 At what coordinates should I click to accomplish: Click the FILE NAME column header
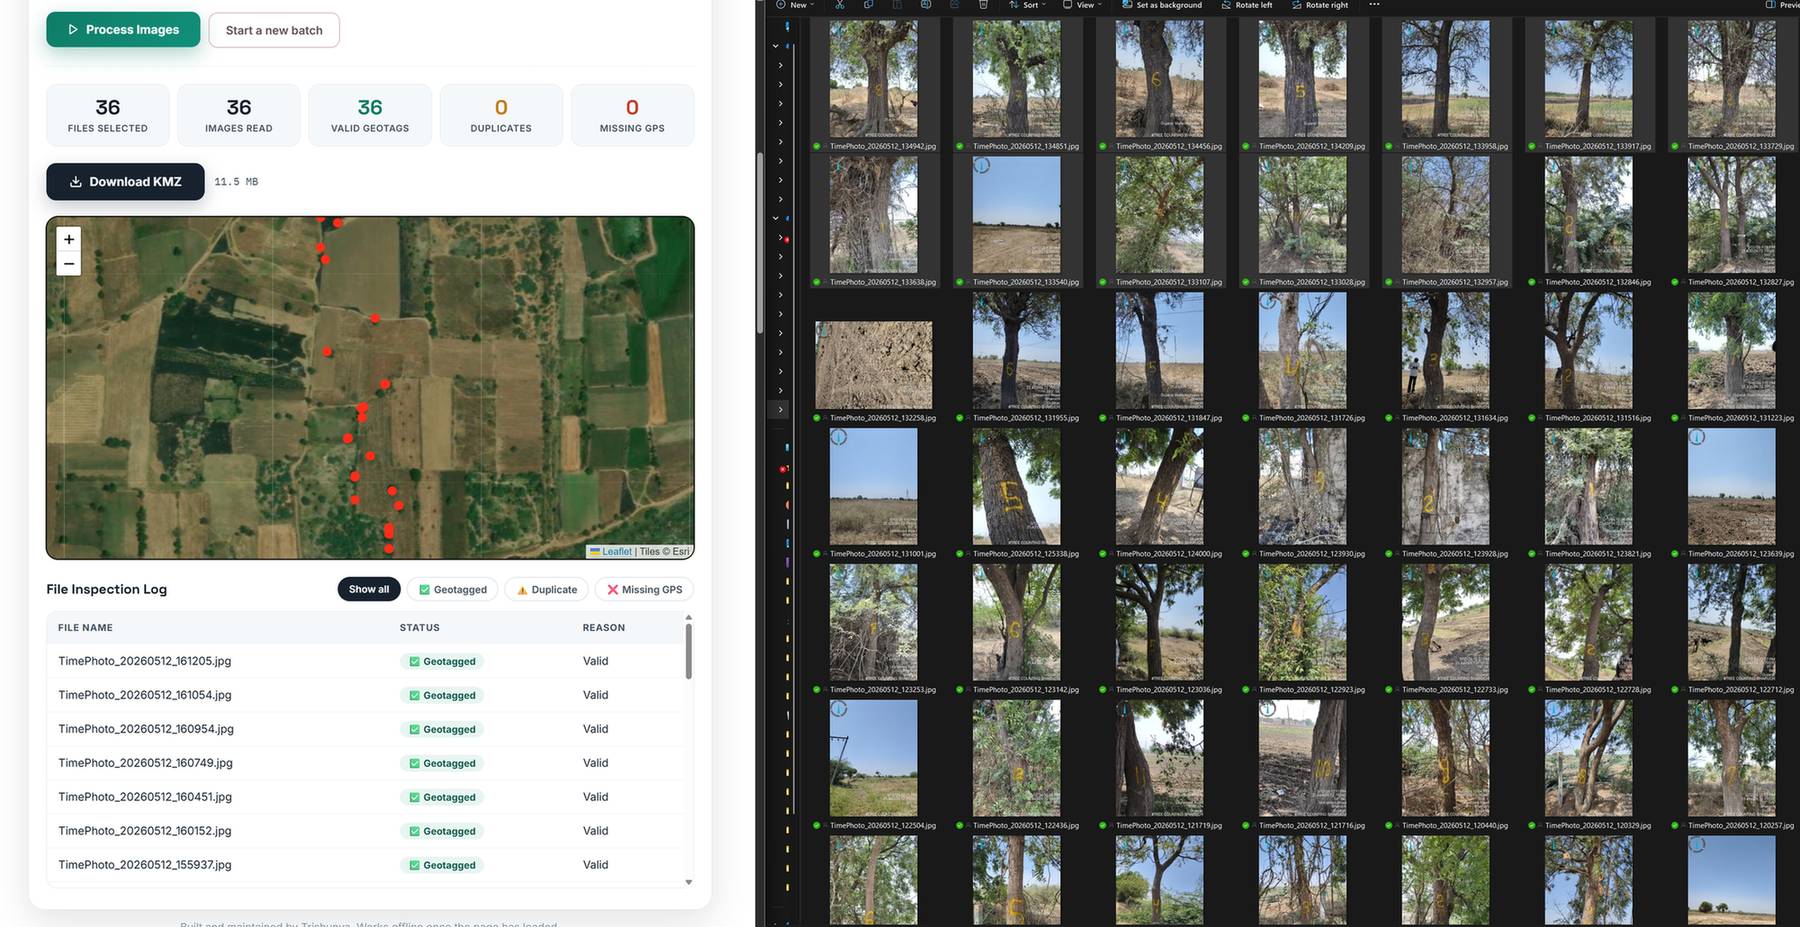(85, 628)
